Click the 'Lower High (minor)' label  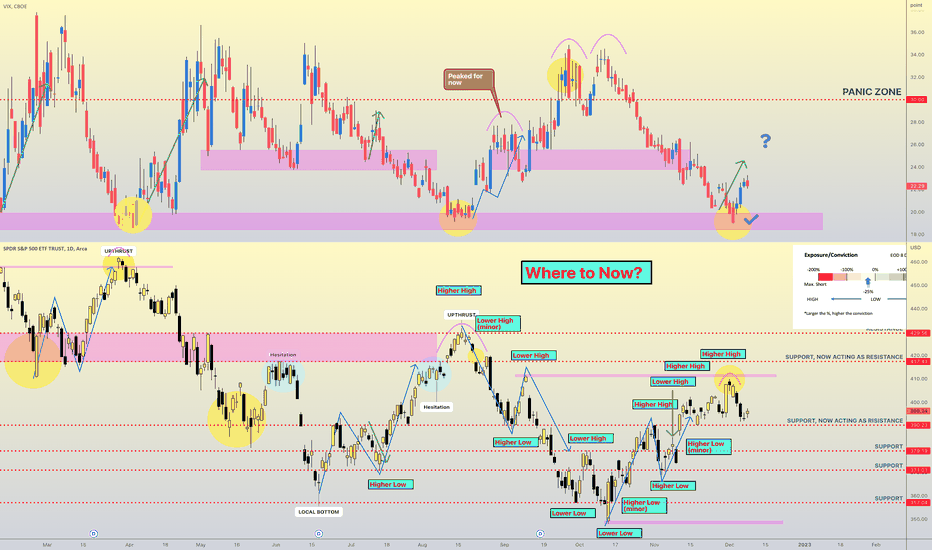click(498, 323)
